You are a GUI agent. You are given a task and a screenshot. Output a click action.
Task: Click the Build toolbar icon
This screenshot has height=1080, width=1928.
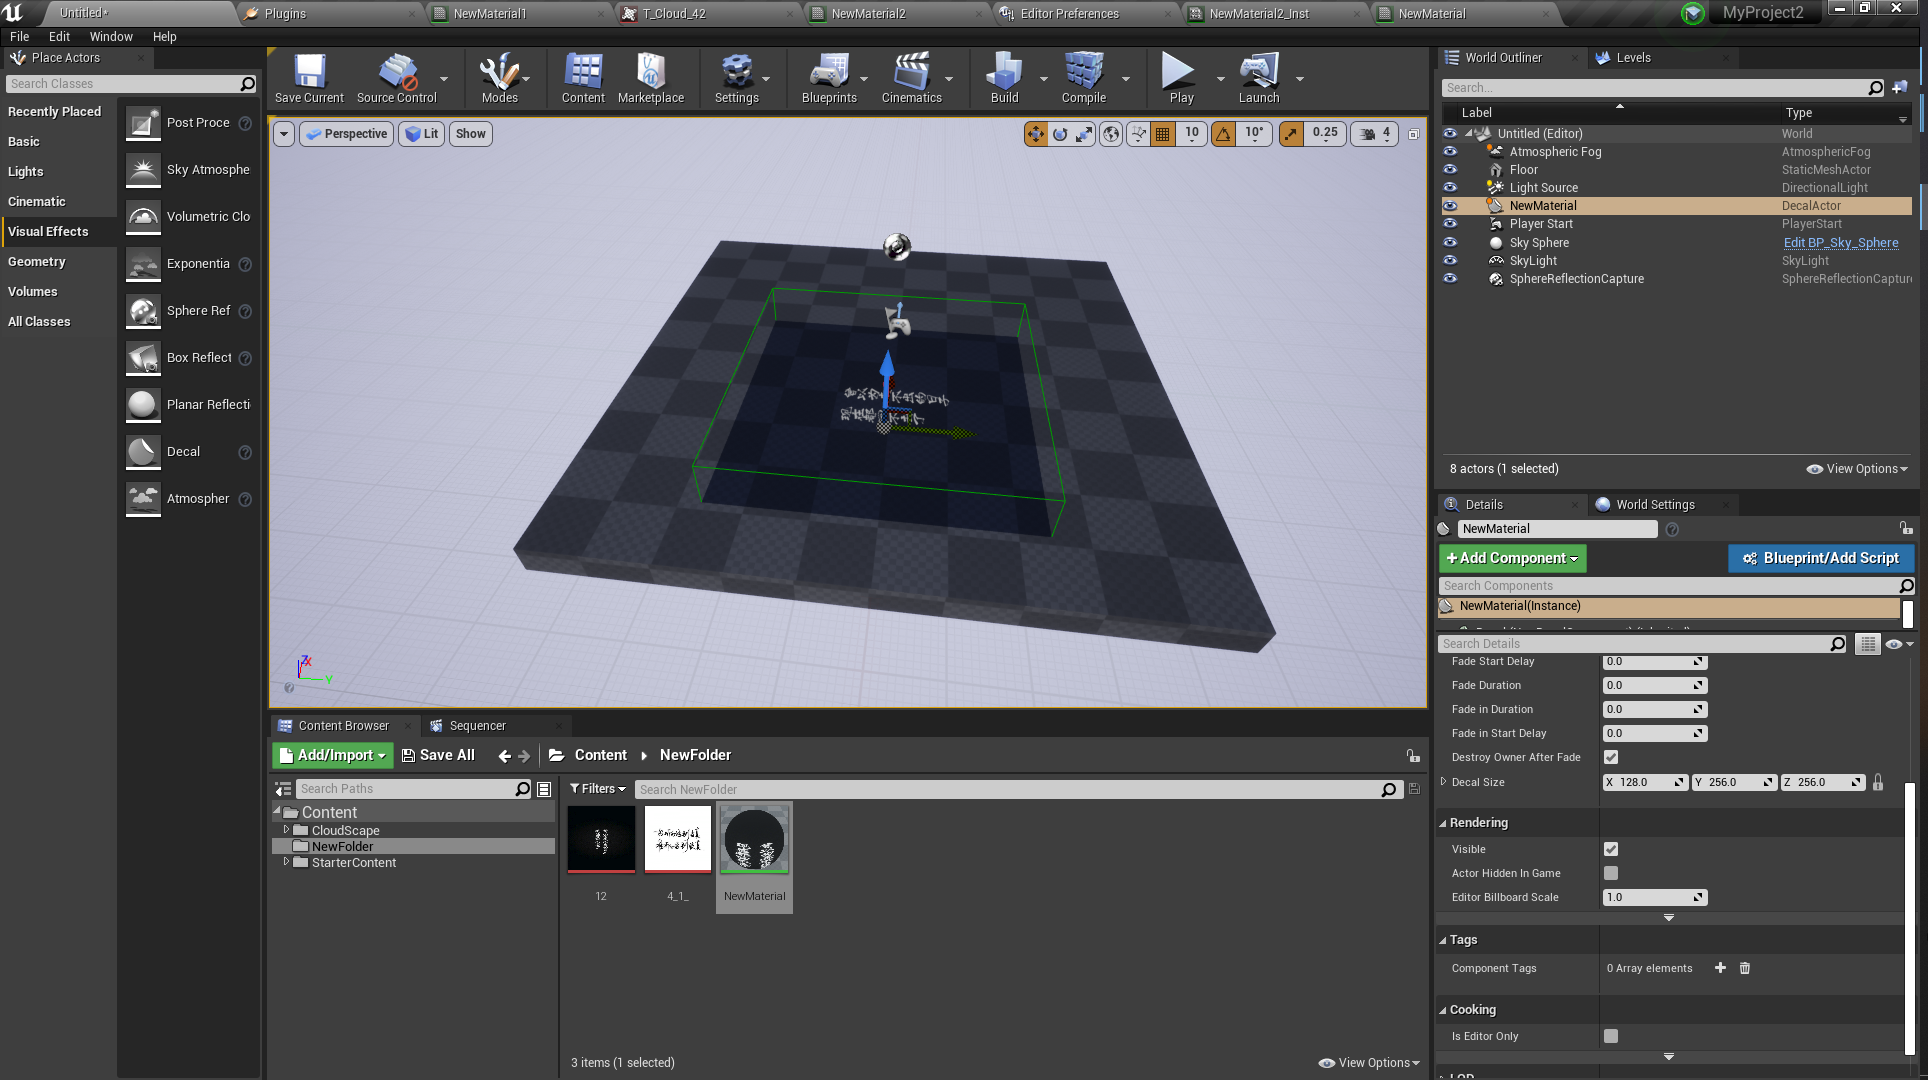point(1004,79)
